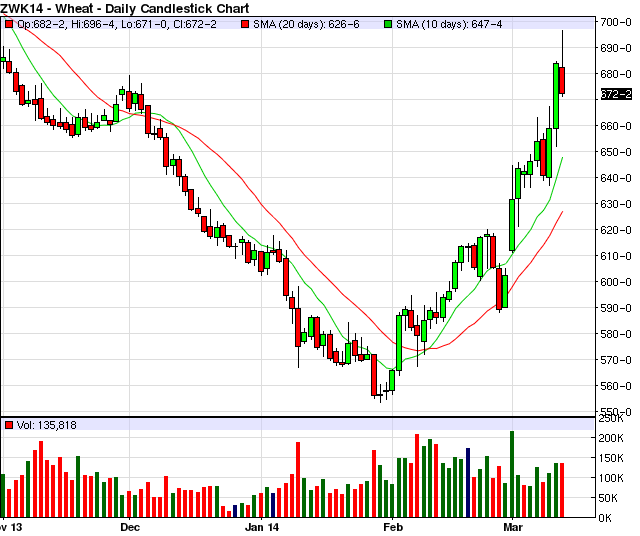Click the chart title 'ZWK14 - Wheat - Daily Candlestick Chart'
Image resolution: width=640 pixels, height=536 pixels.
coord(124,8)
